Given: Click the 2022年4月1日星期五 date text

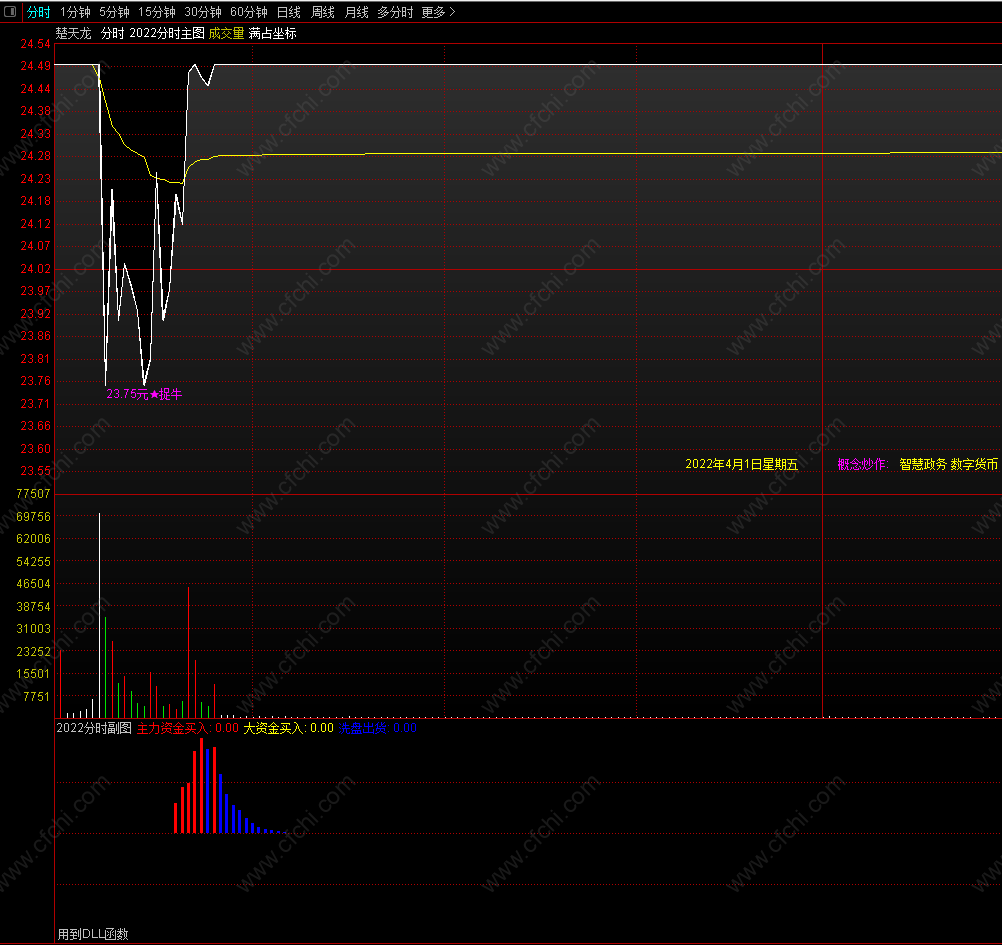Looking at the screenshot, I should pyautogui.click(x=741, y=465).
